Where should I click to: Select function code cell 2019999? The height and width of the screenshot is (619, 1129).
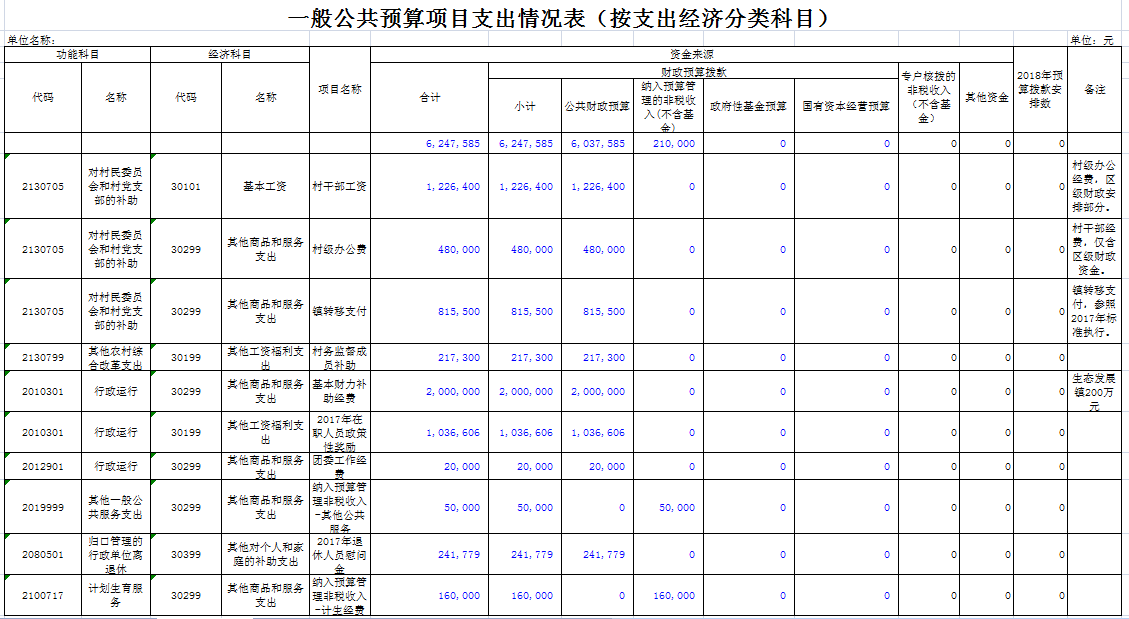pyautogui.click(x=43, y=507)
